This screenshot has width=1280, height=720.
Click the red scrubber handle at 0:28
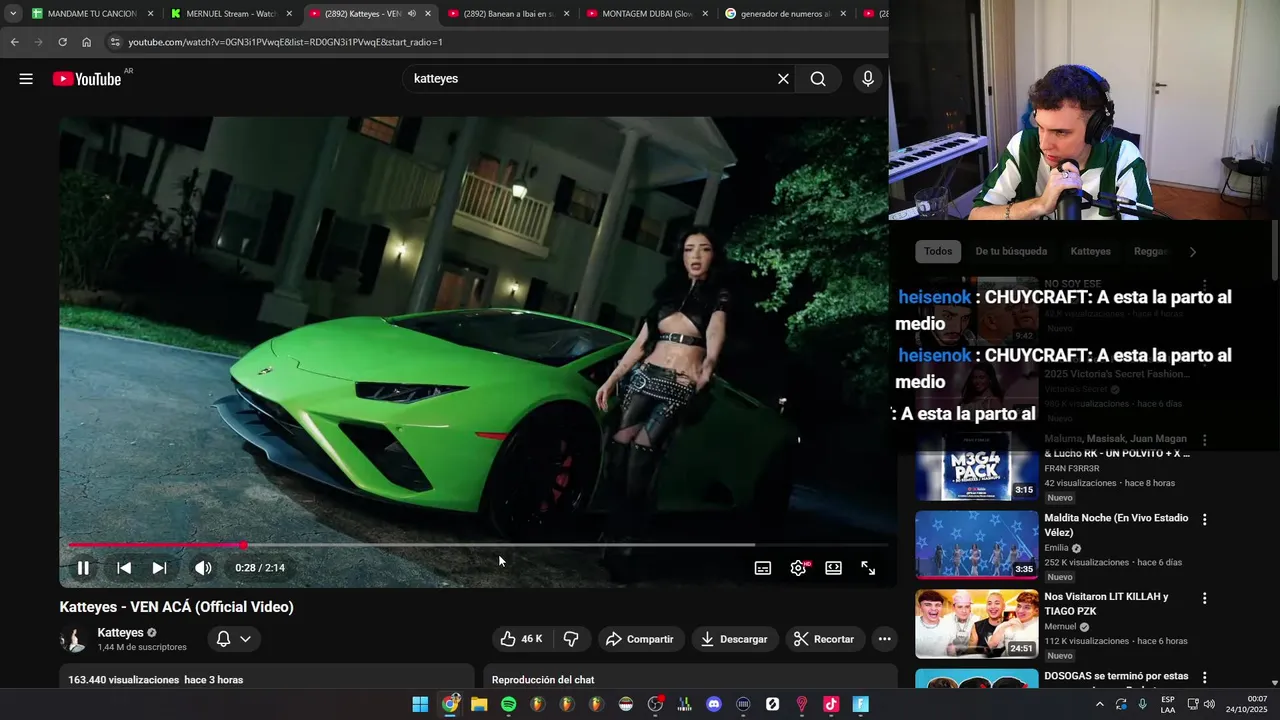[x=244, y=545]
